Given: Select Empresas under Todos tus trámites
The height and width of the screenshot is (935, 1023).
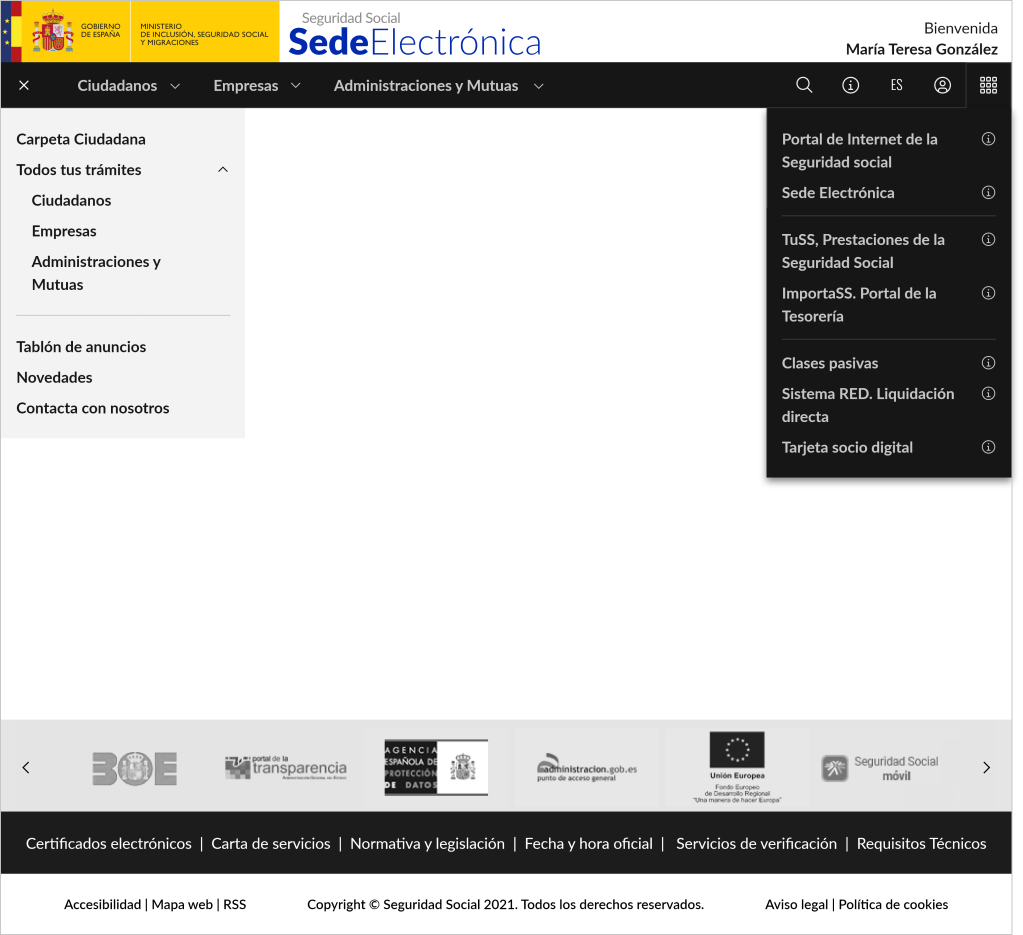Looking at the screenshot, I should pyautogui.click(x=64, y=231).
